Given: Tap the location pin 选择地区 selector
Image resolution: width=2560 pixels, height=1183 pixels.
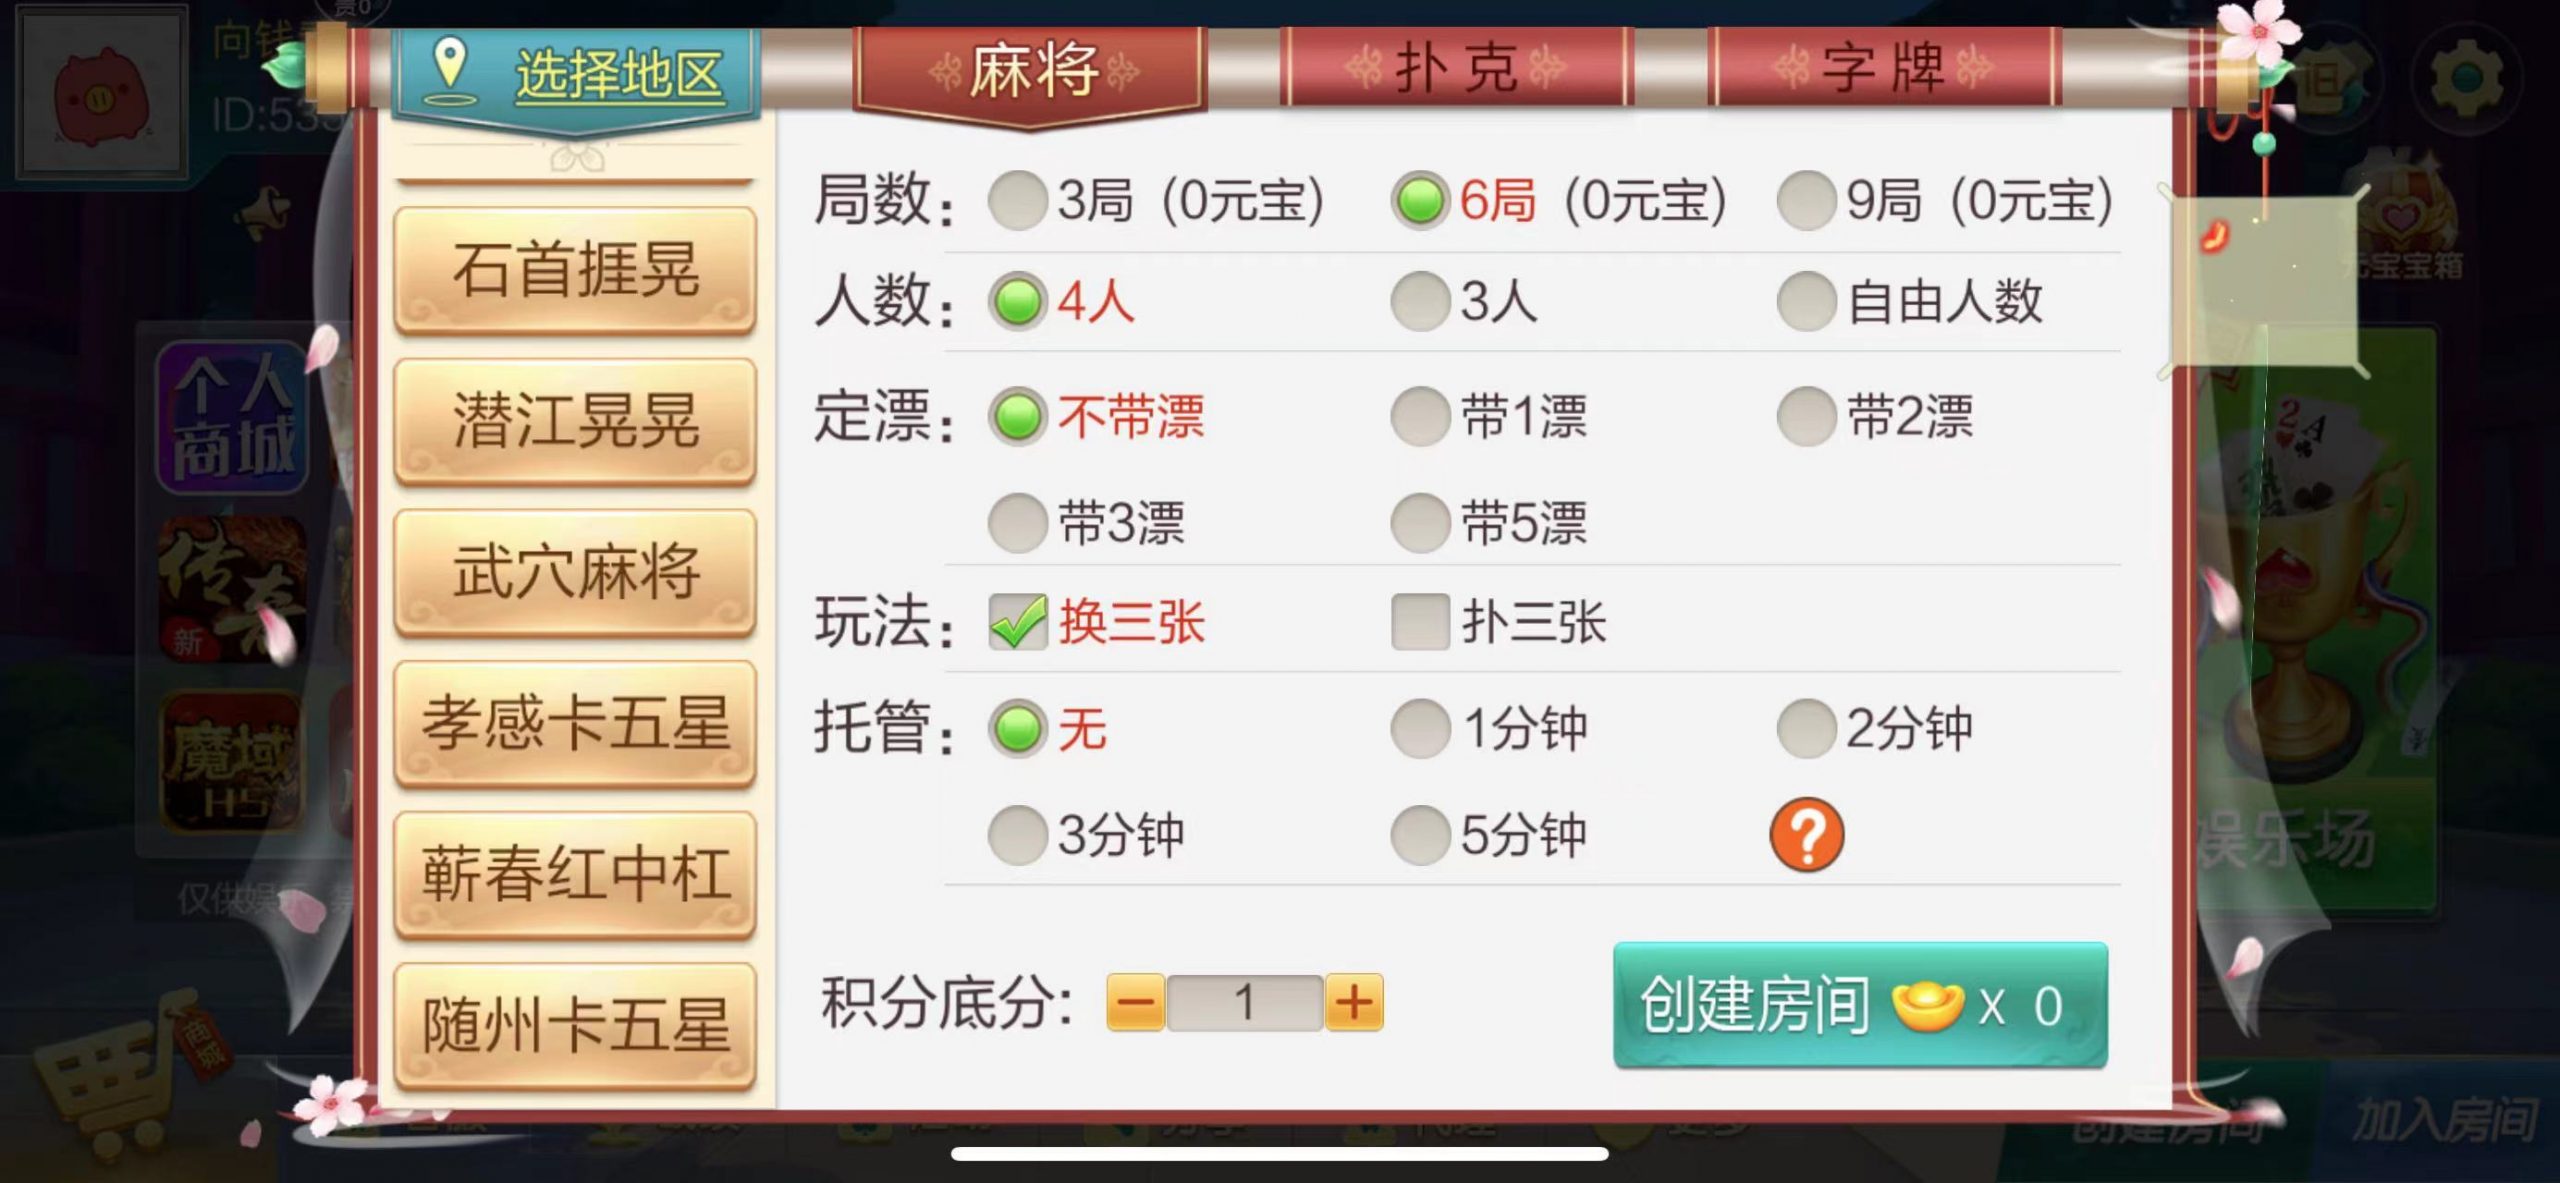Looking at the screenshot, I should (576, 74).
